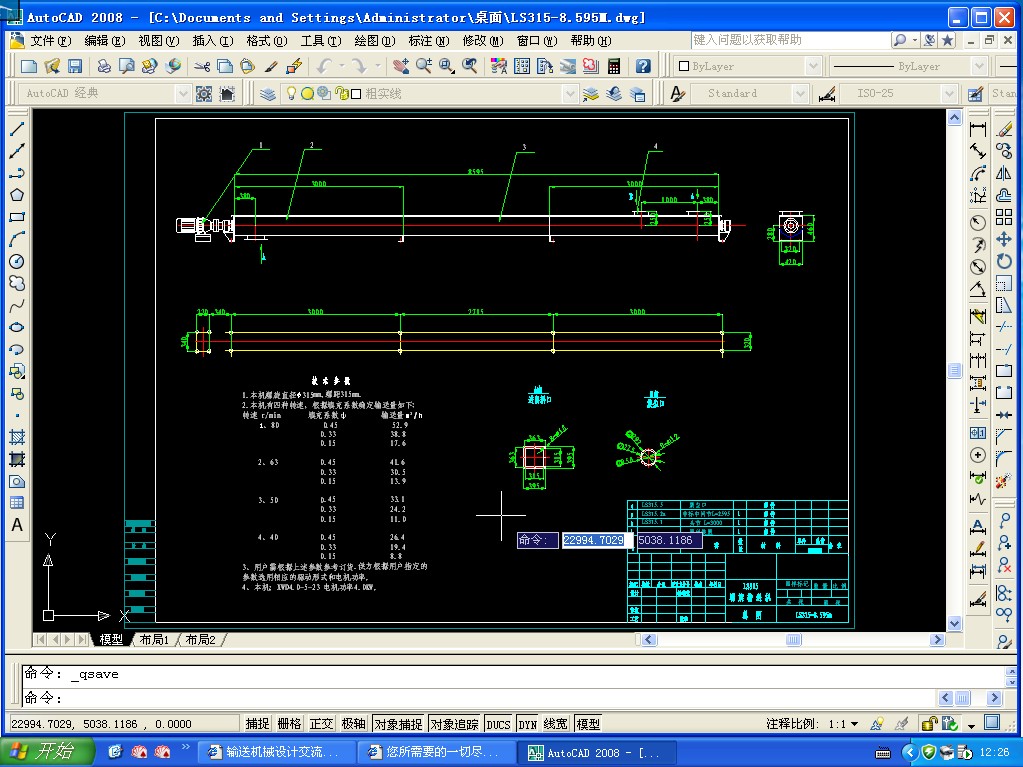Switch to the 布局1 layout tab
Screen dimensions: 1023x767
coord(153,640)
